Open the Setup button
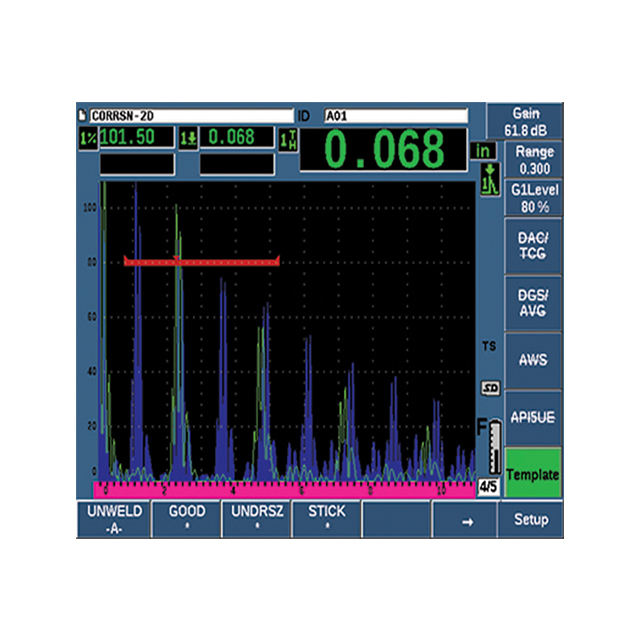 coord(531,519)
